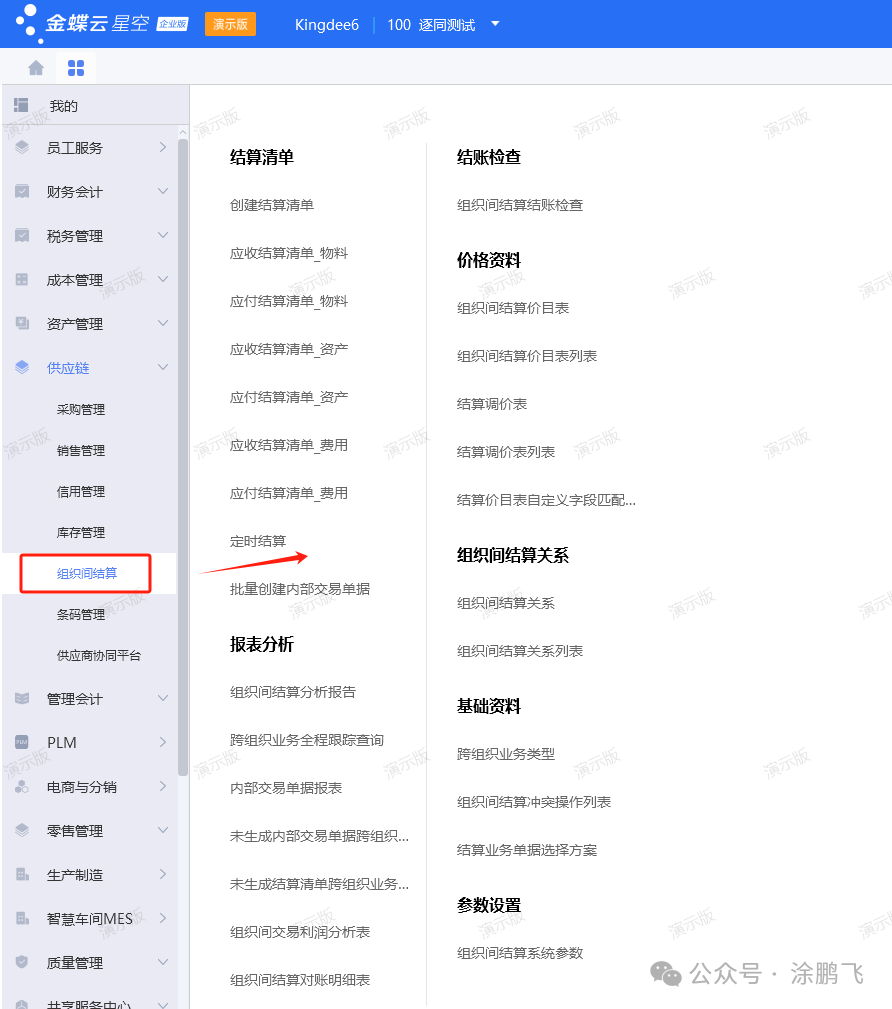The width and height of the screenshot is (892, 1009).
Task: Expand the 管理会计 menu chevron
Action: point(163,699)
